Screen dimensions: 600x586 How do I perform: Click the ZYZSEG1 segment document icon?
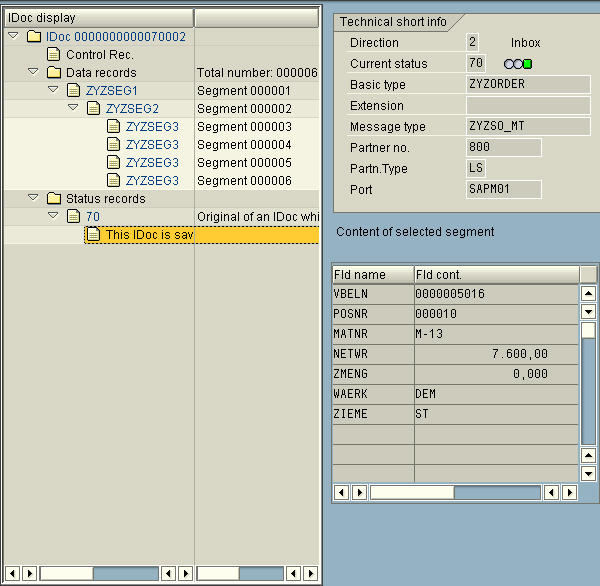(73, 91)
